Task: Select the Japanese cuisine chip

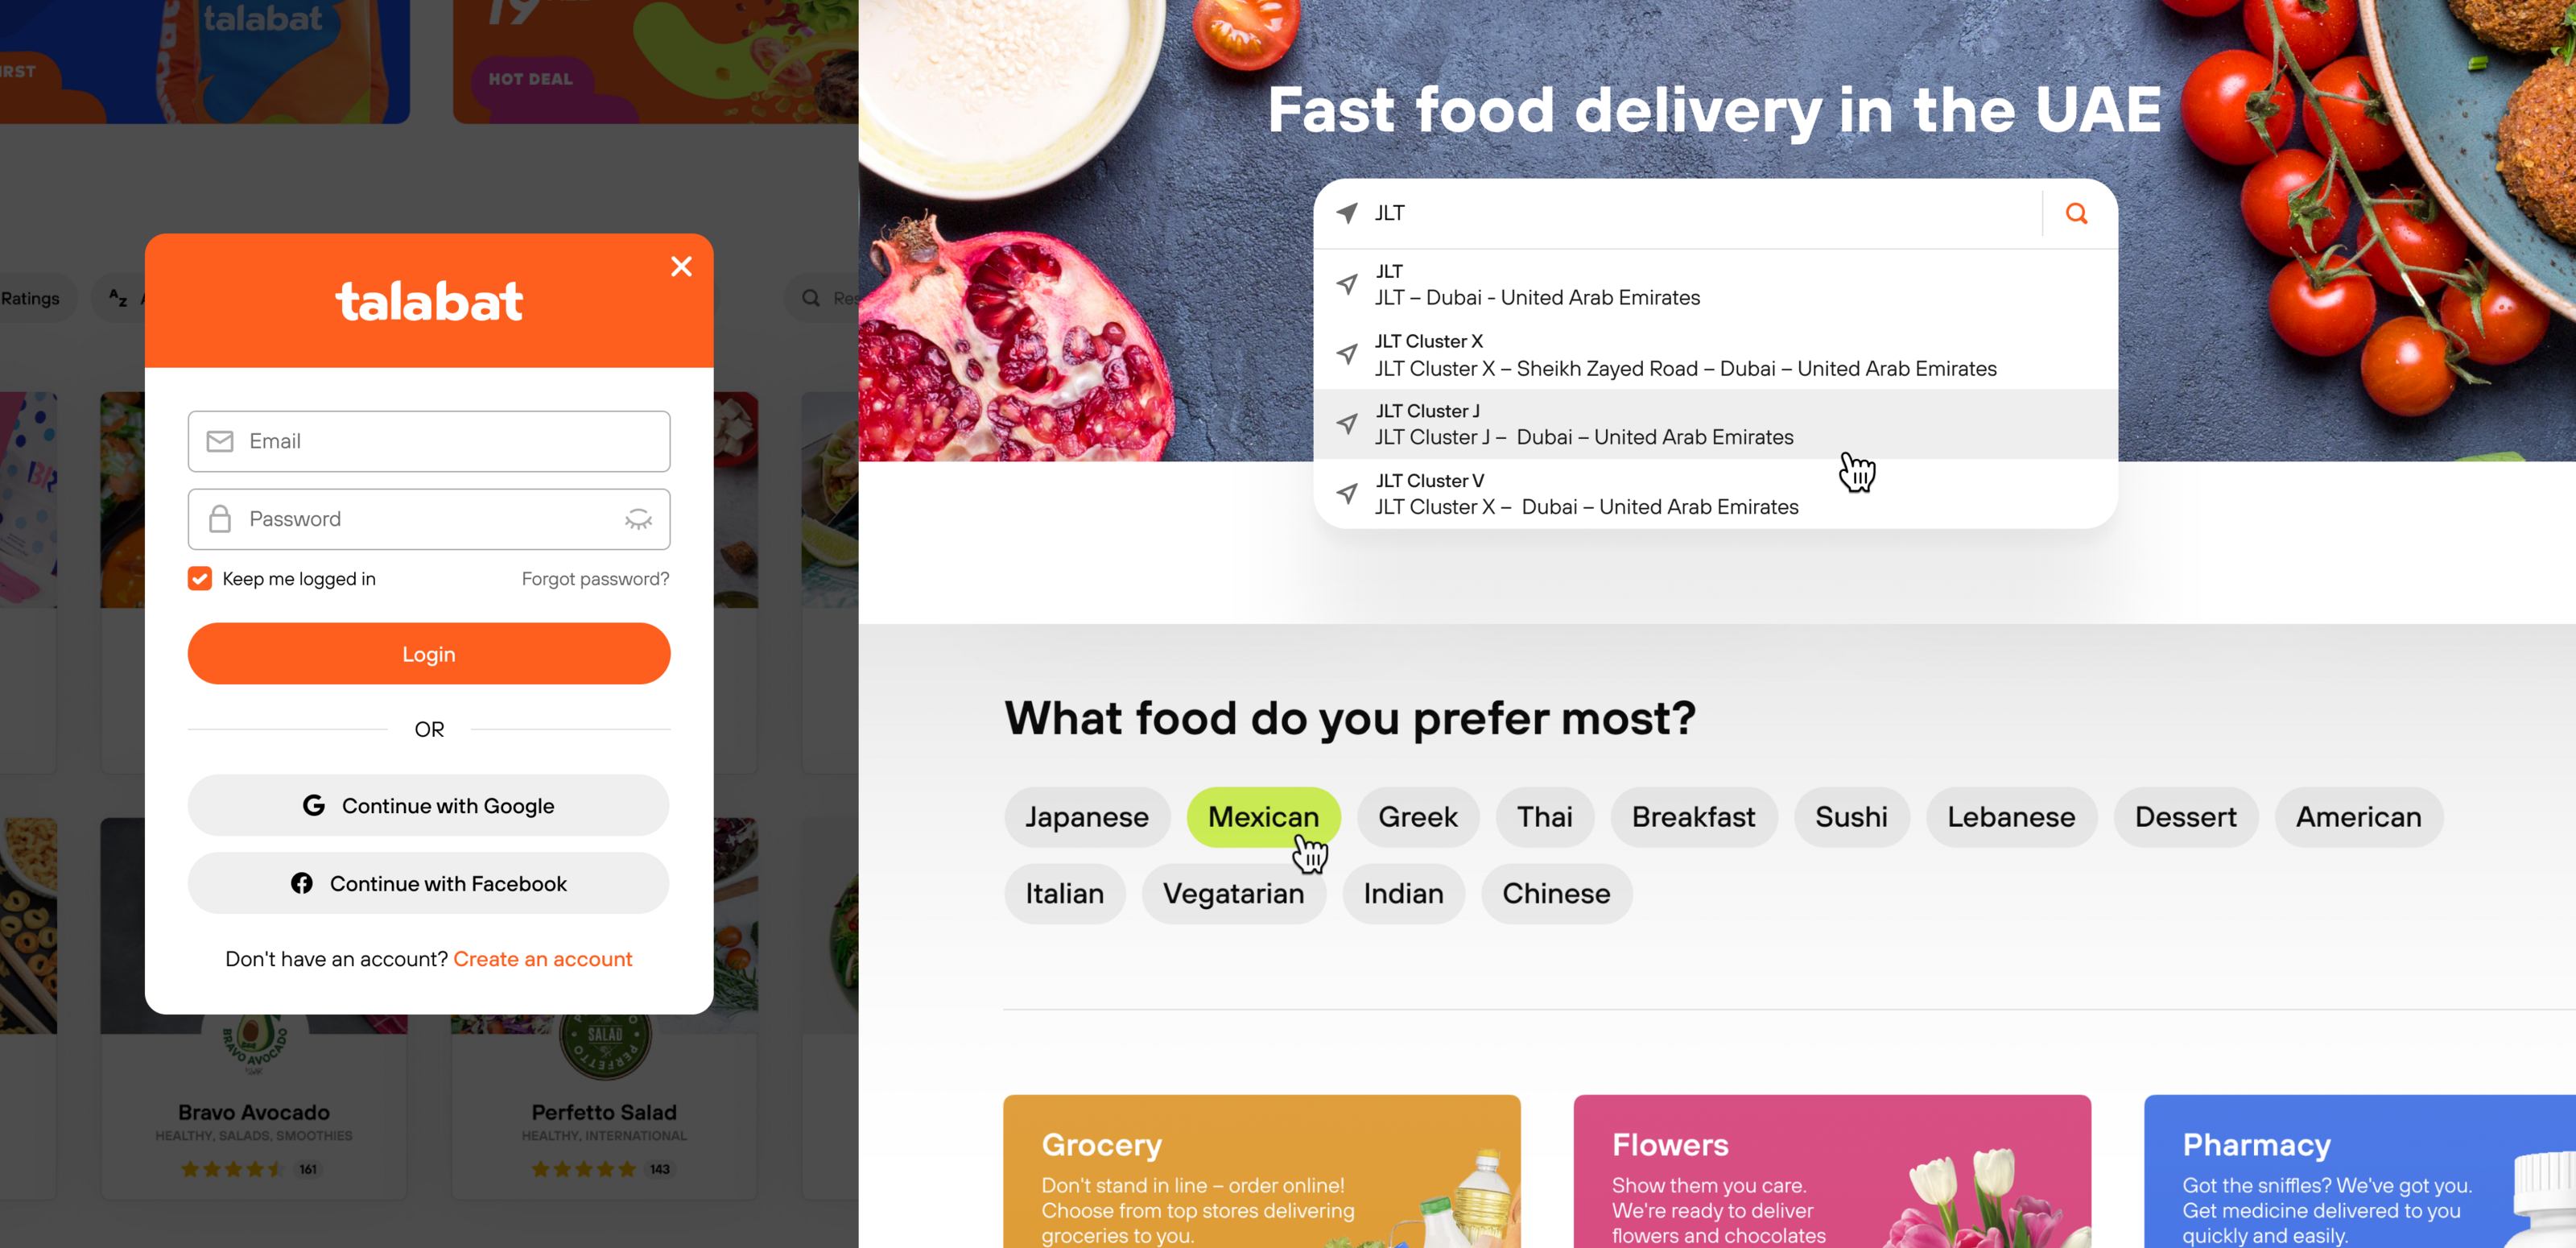Action: pos(1087,817)
